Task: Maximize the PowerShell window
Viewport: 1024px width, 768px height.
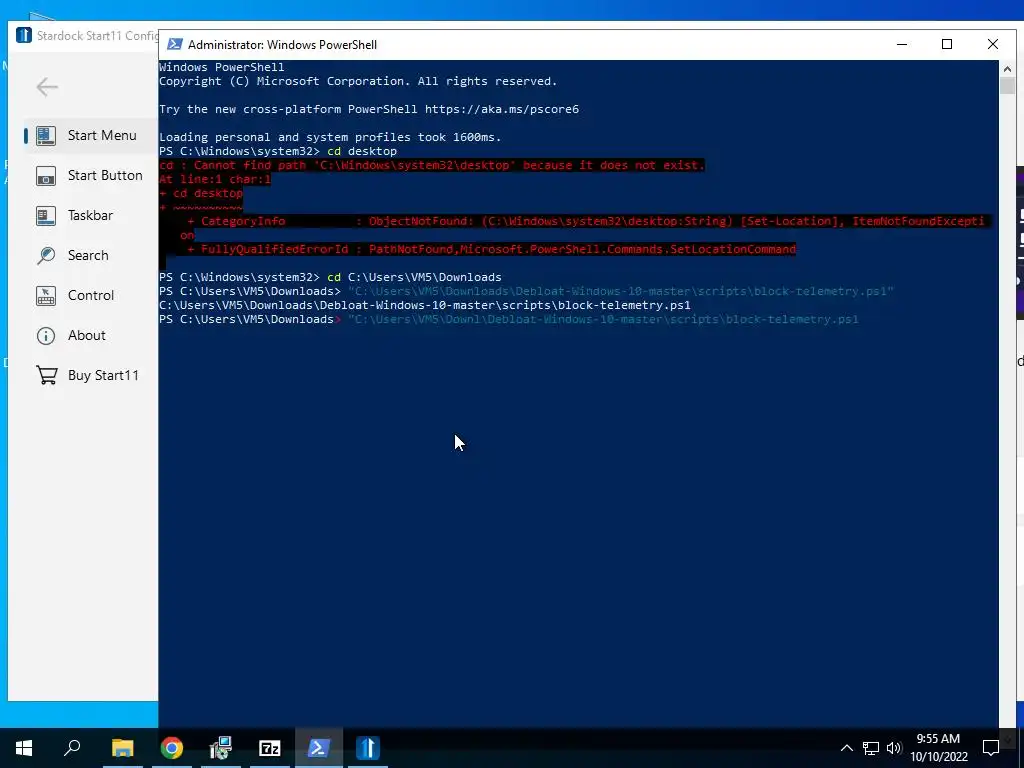Action: pos(947,44)
